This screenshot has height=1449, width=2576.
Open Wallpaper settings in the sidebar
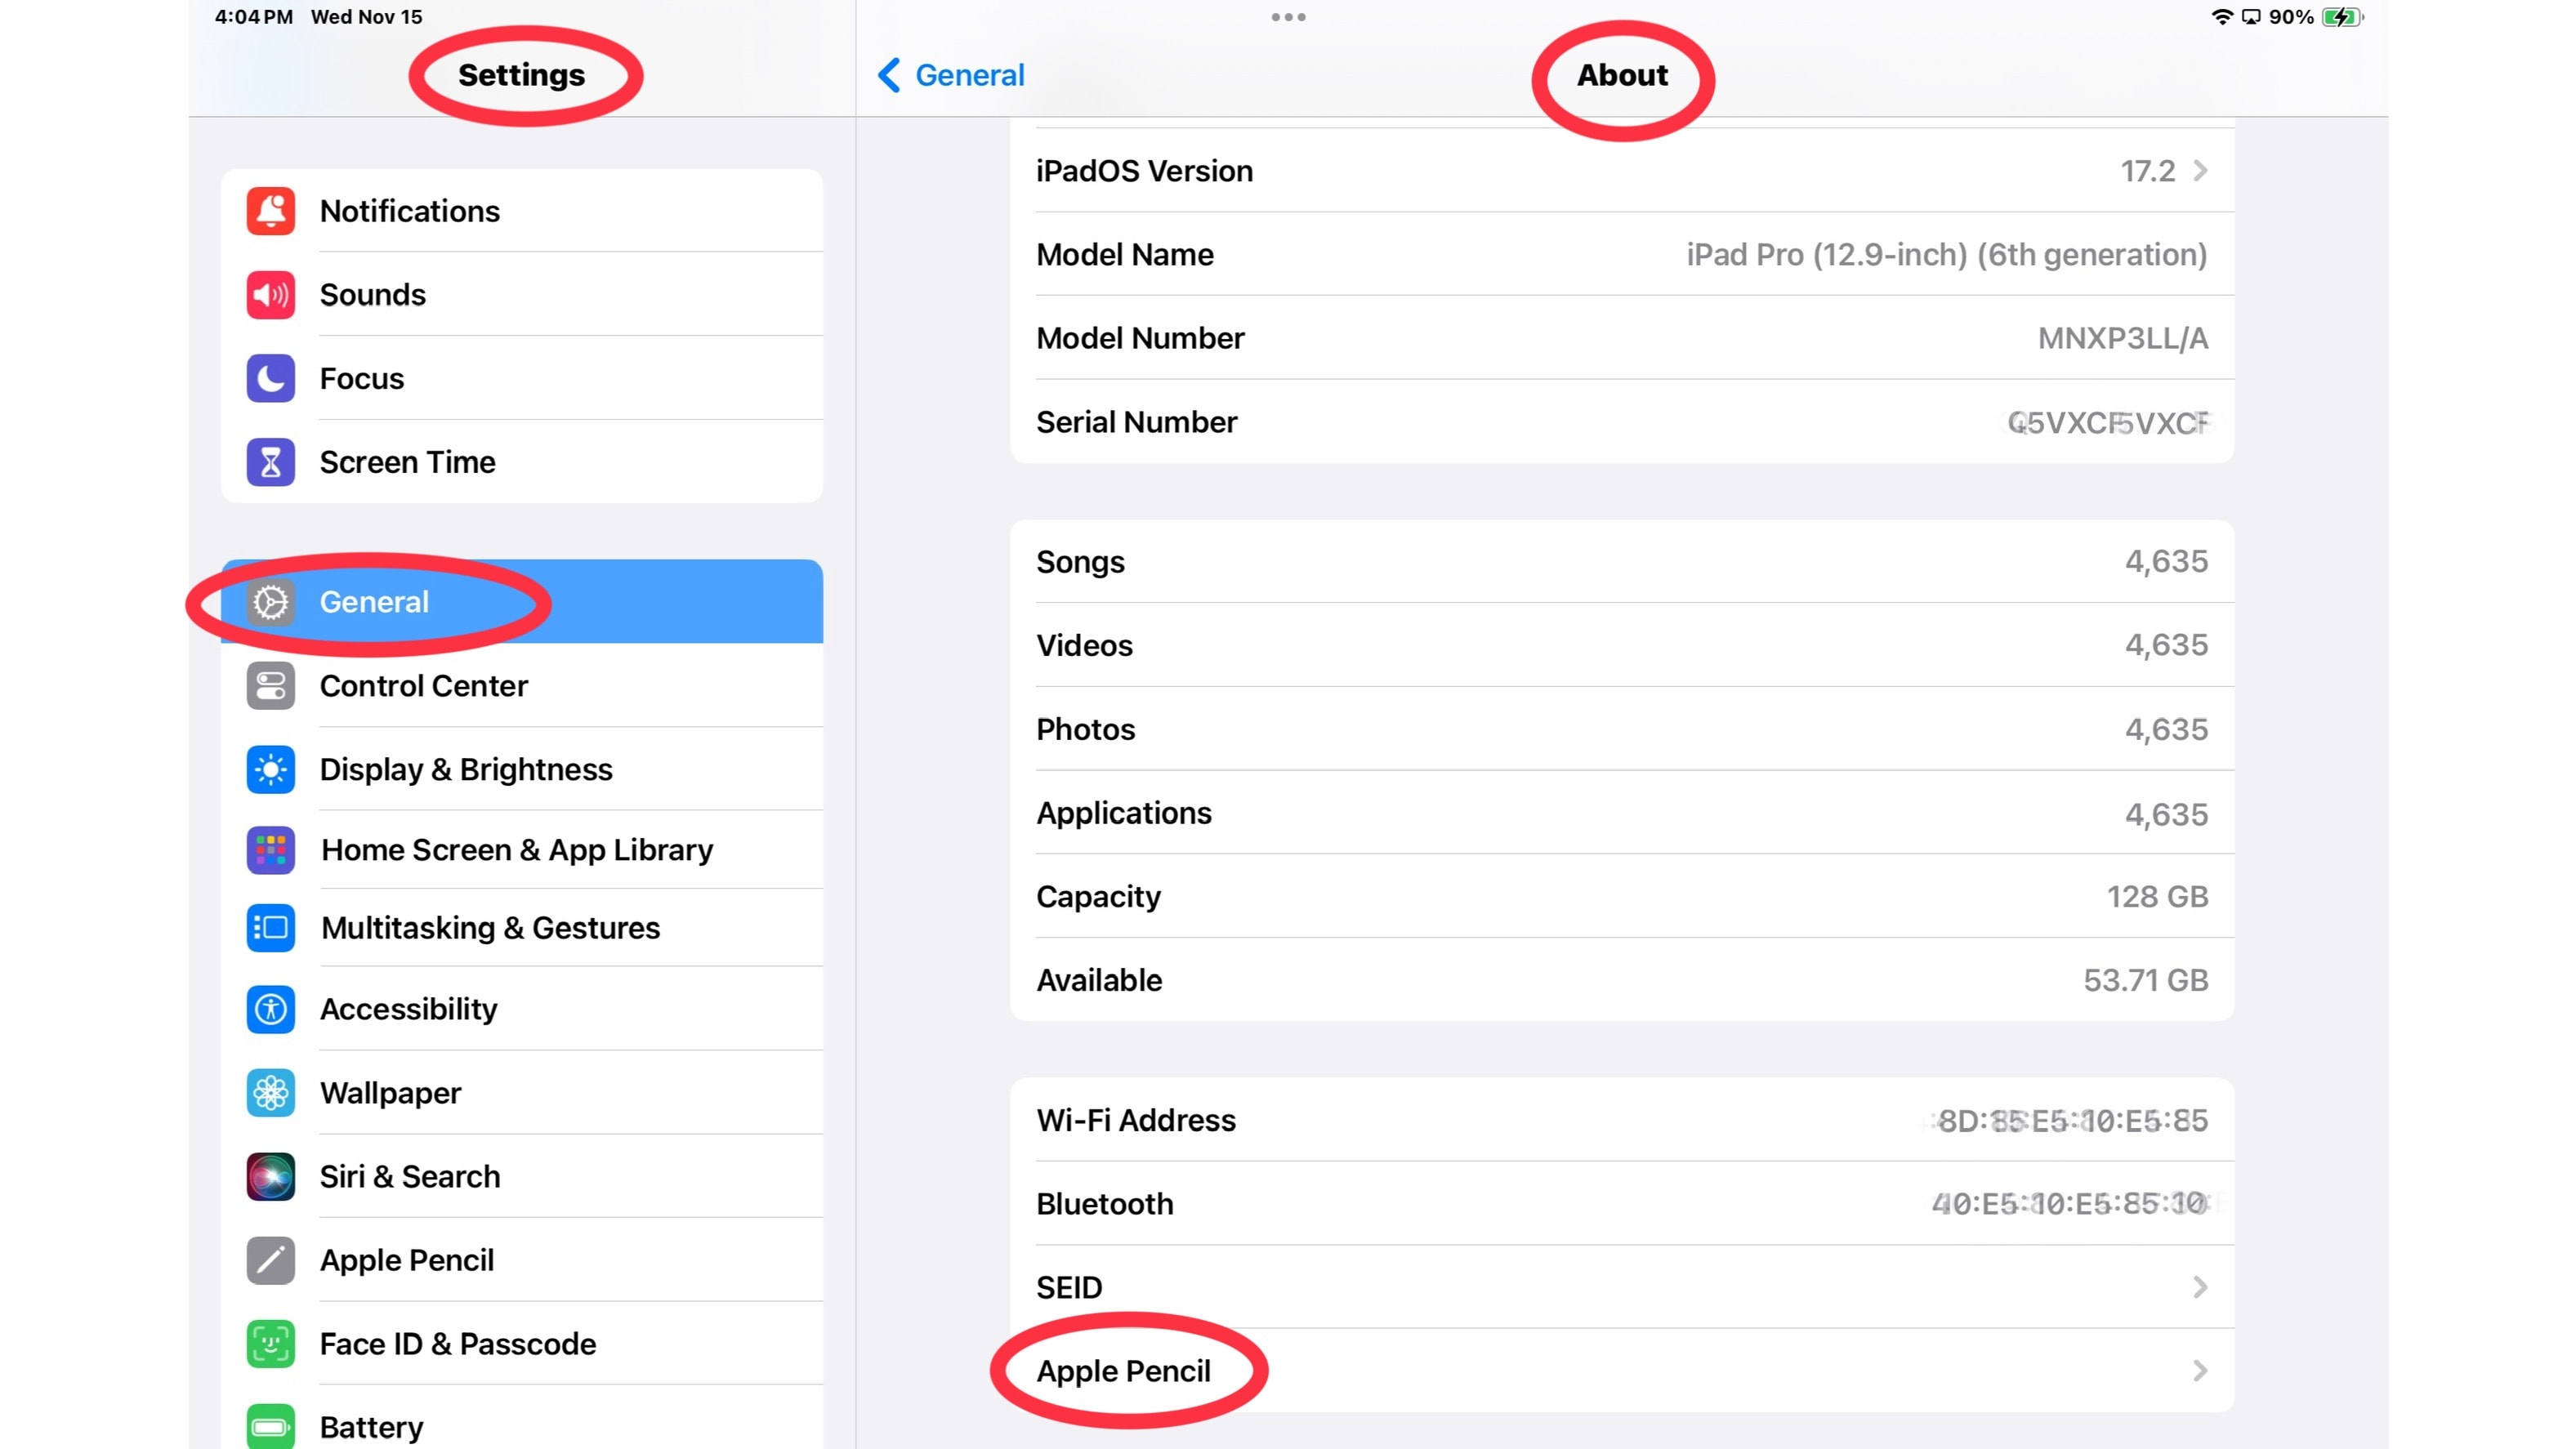(390, 1093)
